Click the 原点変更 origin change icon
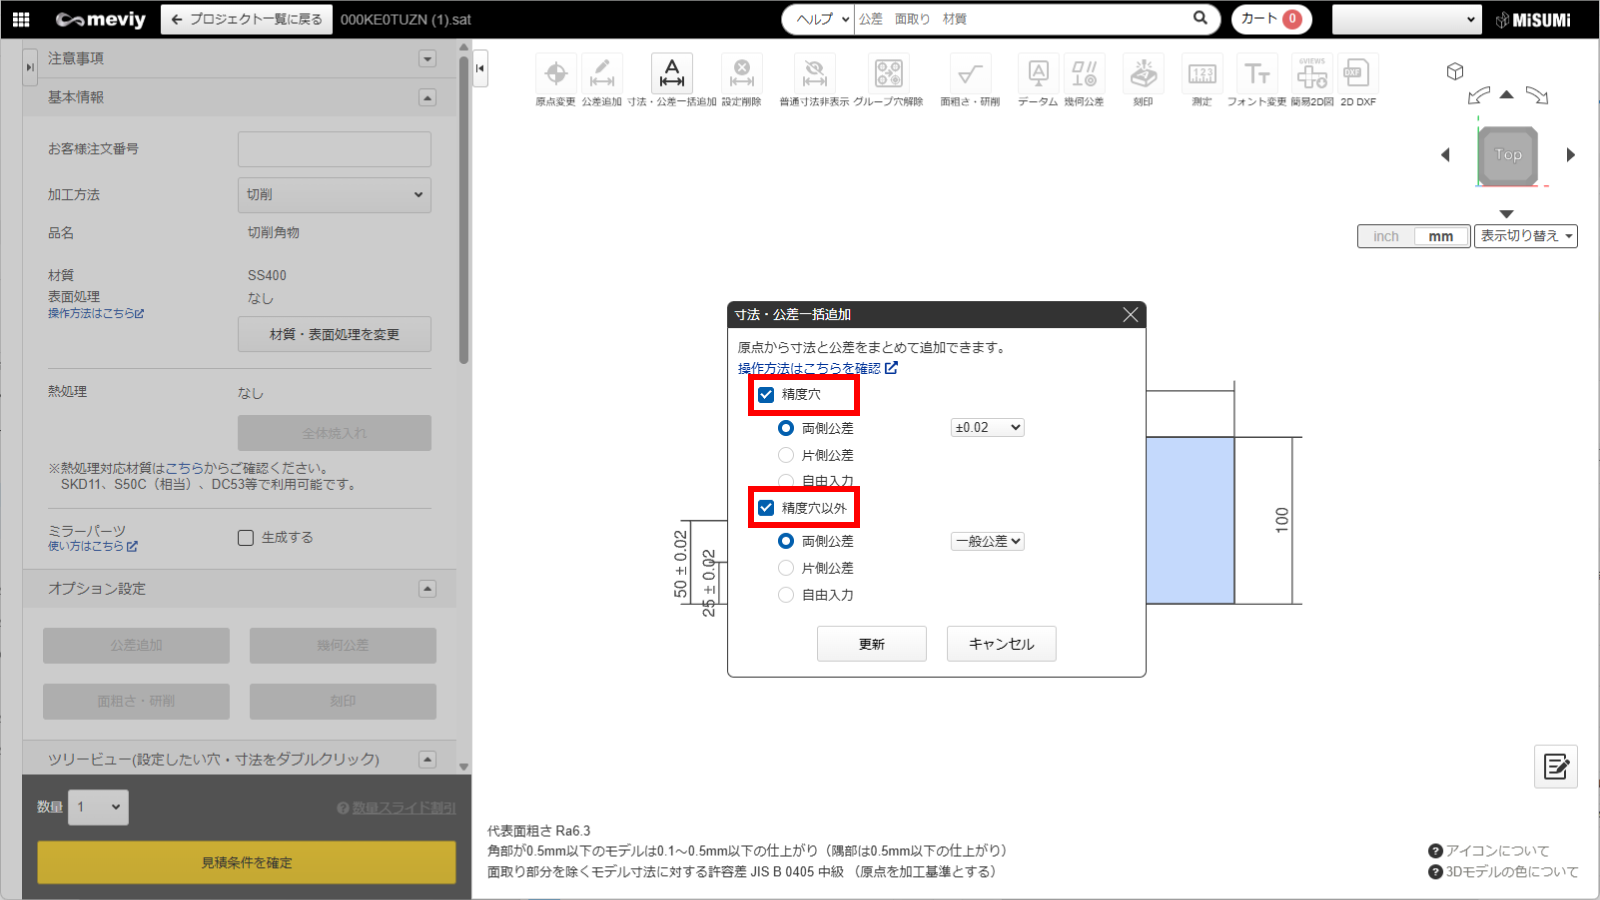 pos(556,75)
